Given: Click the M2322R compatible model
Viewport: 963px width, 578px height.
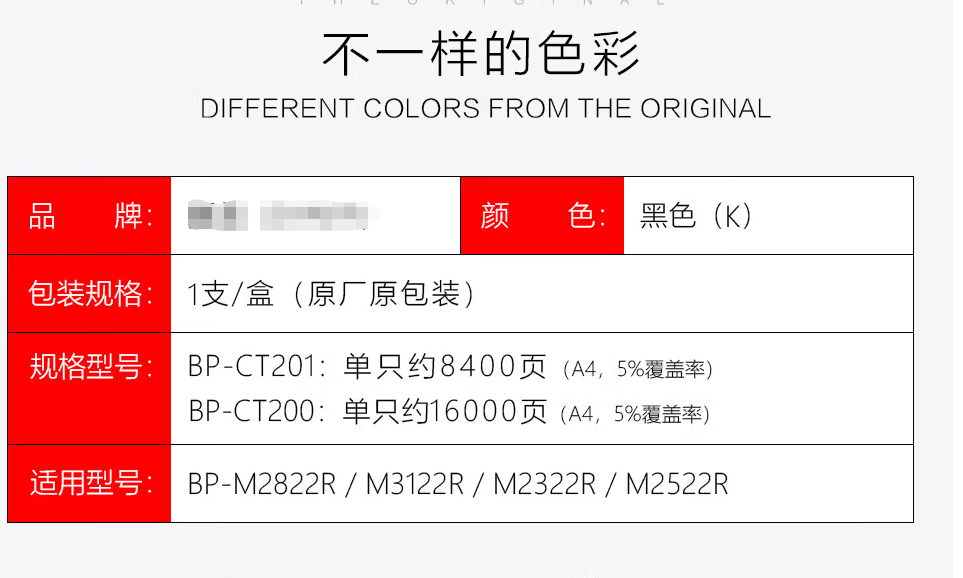Looking at the screenshot, I should coord(544,484).
